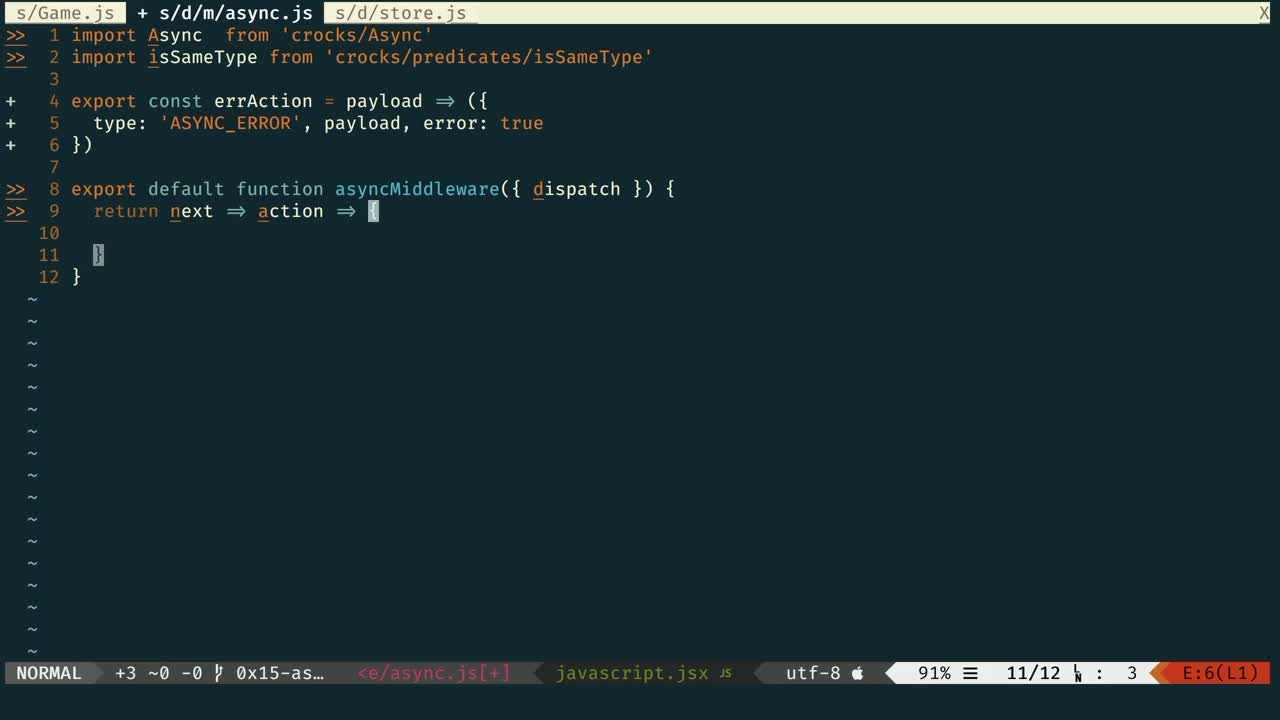Click the E:6(L1) error indicator
Viewport: 1280px width, 720px height.
[x=1220, y=673]
